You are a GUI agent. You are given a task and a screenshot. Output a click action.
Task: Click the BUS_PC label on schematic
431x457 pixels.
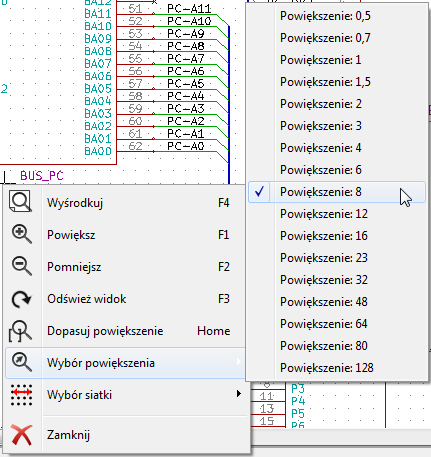(42, 176)
